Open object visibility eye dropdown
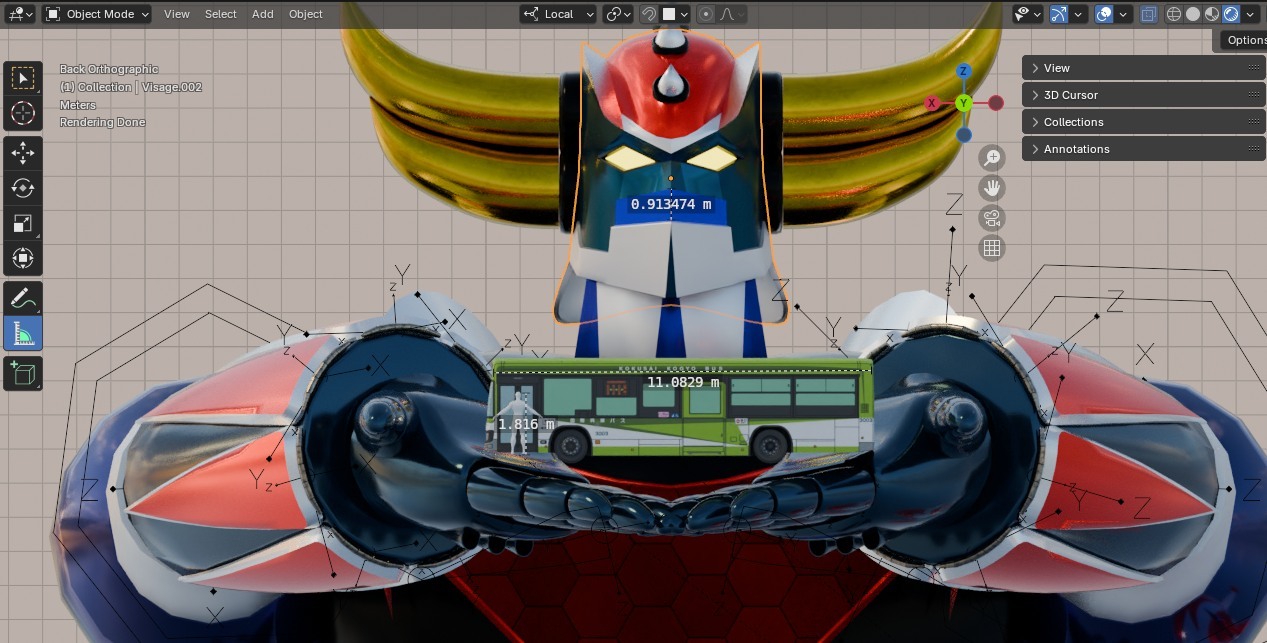The image size is (1267, 643). [x=1027, y=14]
